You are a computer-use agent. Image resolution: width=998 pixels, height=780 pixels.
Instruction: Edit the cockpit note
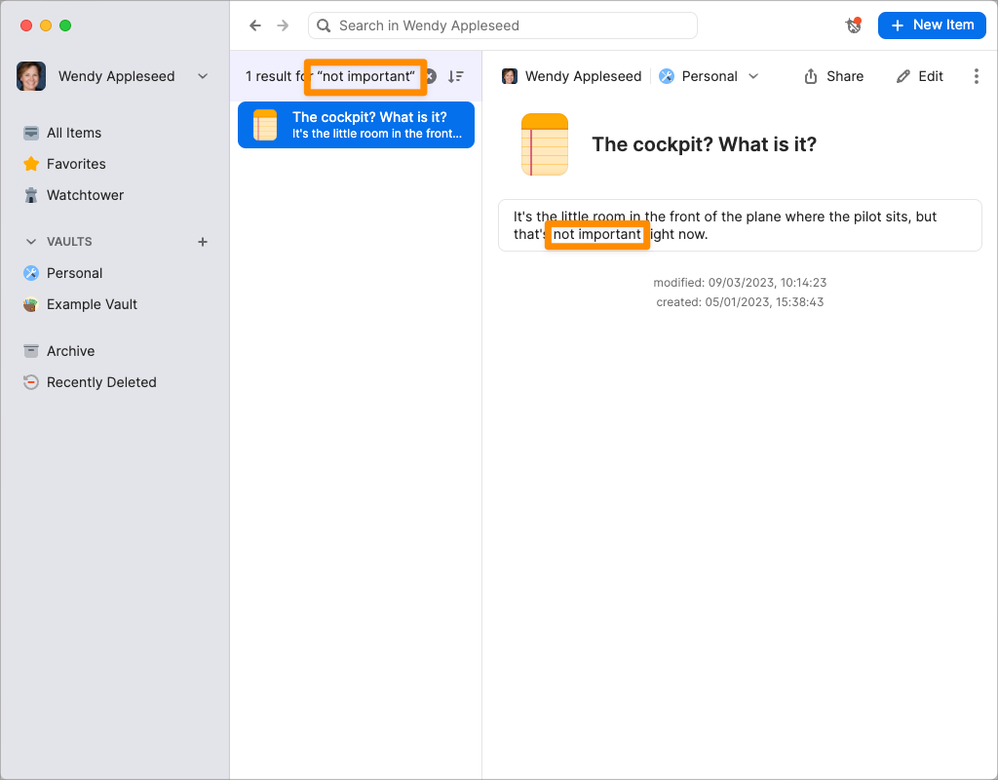tap(920, 76)
